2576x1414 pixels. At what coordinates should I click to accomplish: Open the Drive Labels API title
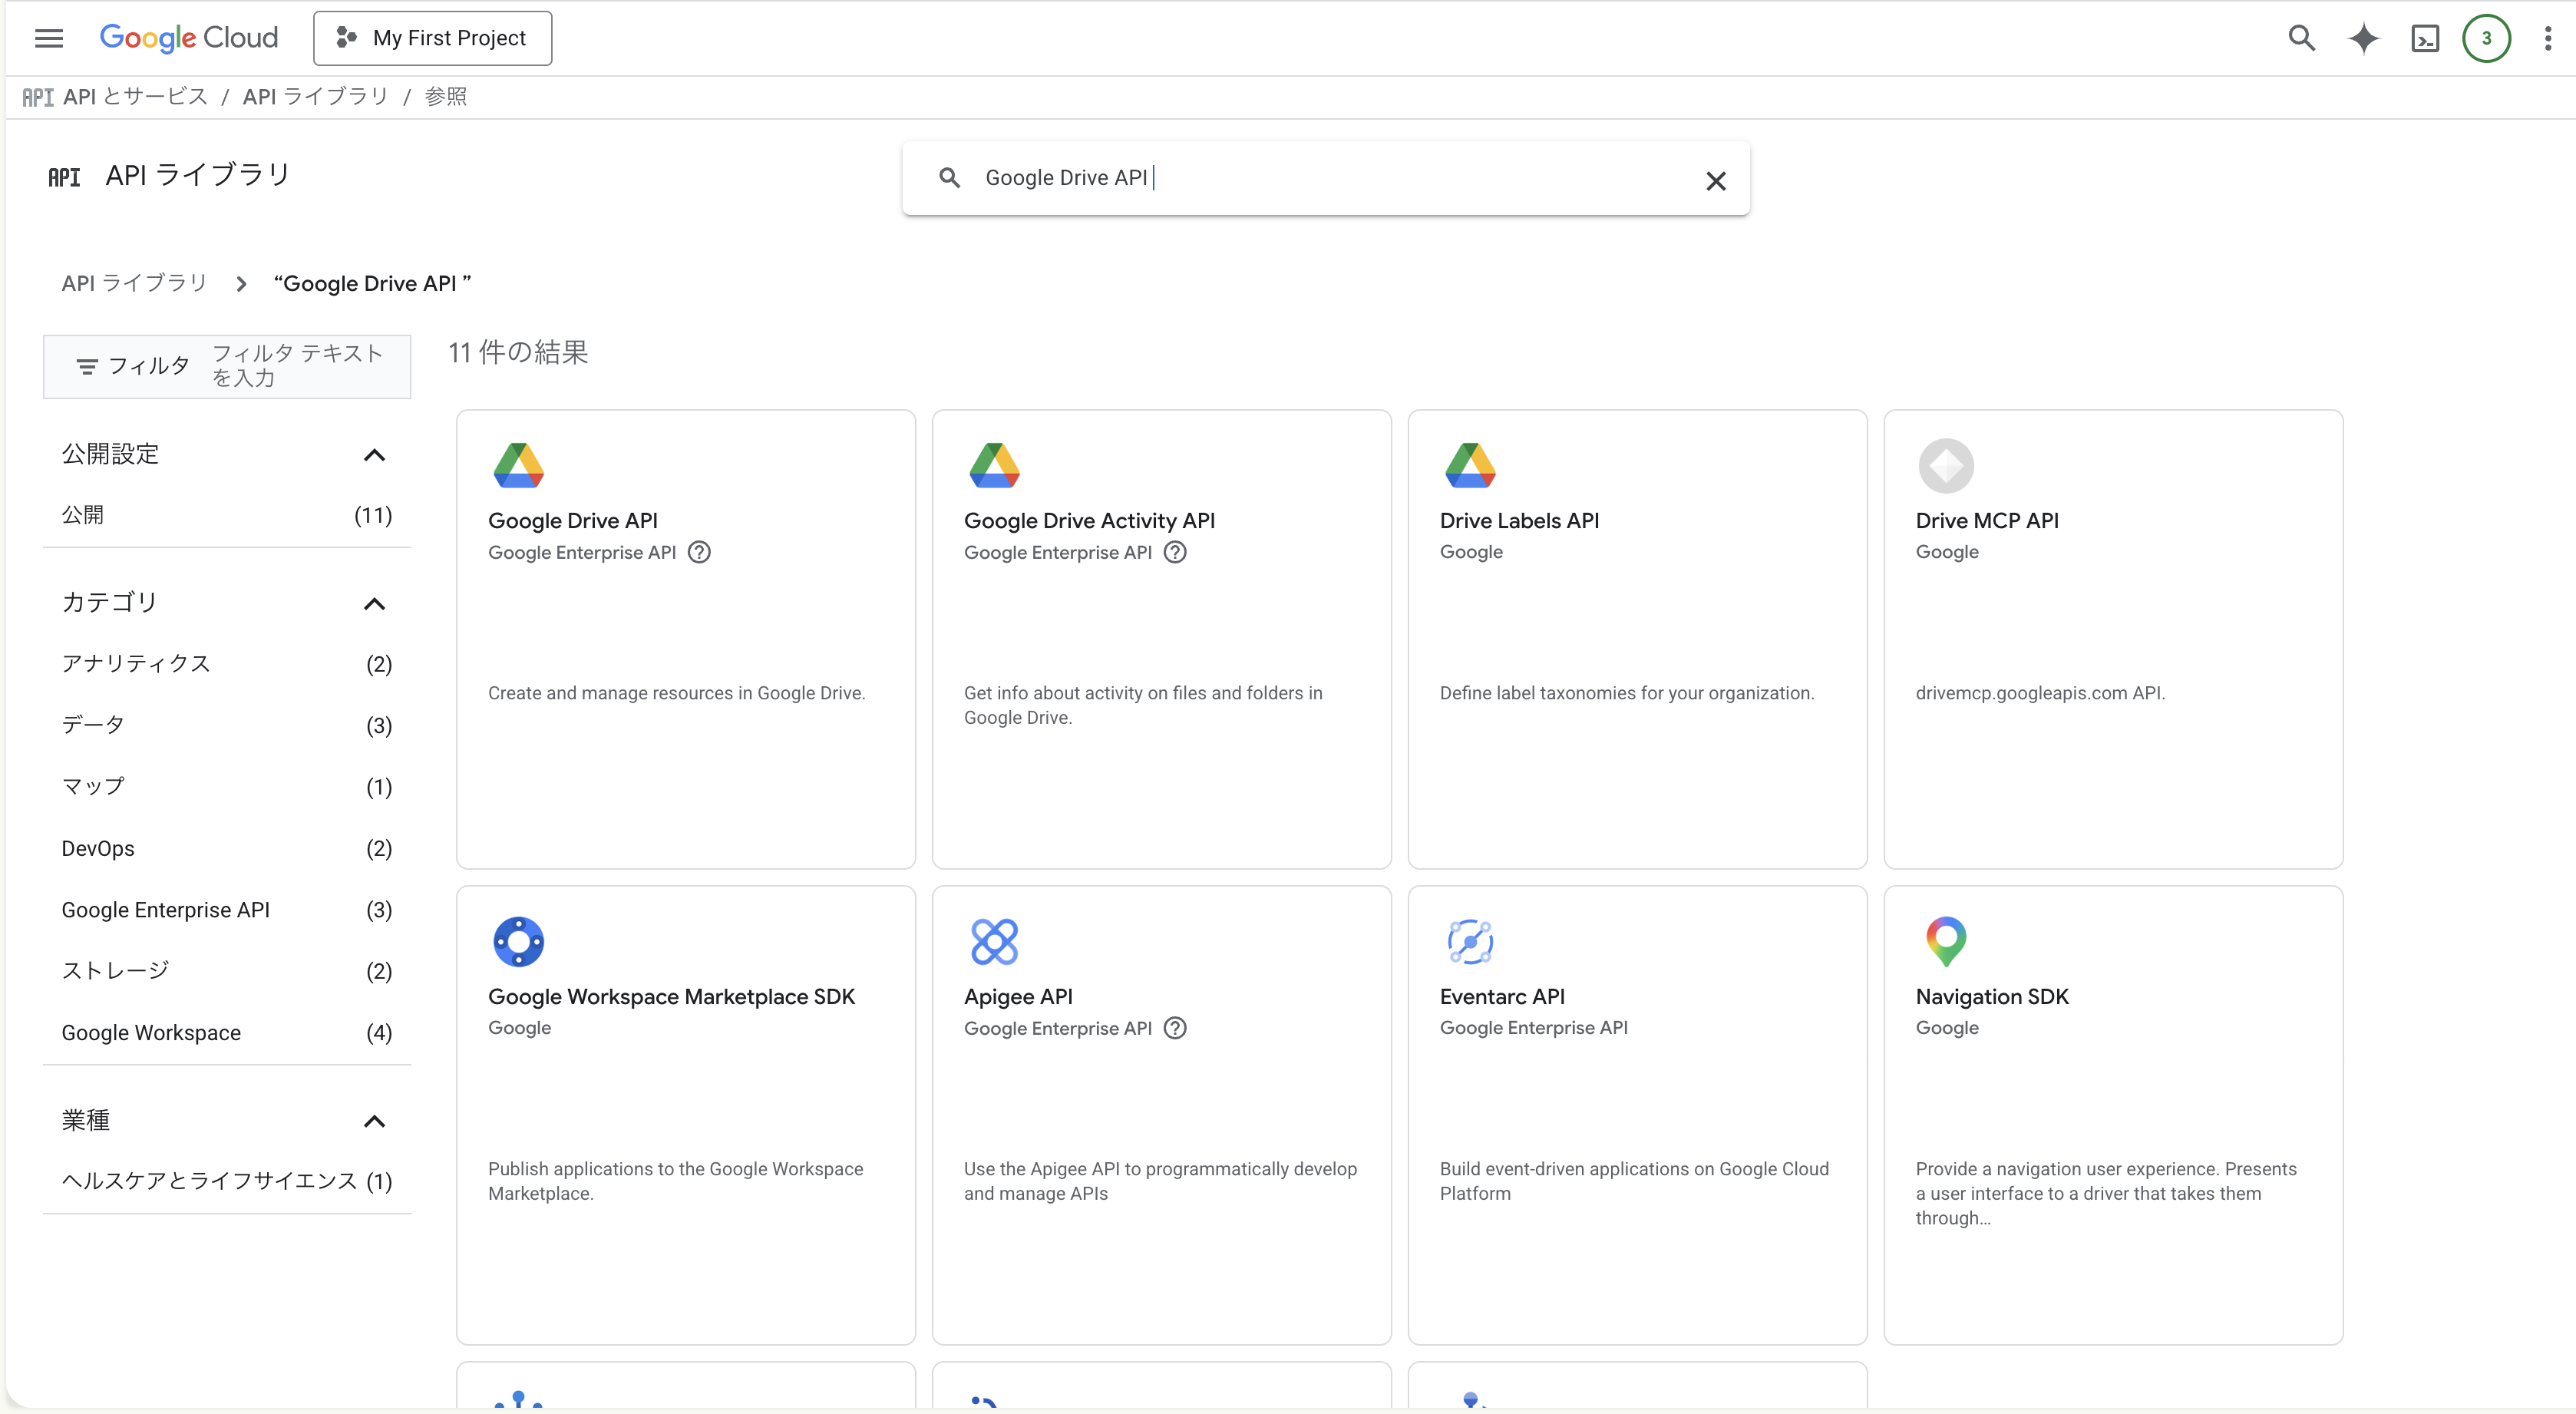click(1519, 521)
